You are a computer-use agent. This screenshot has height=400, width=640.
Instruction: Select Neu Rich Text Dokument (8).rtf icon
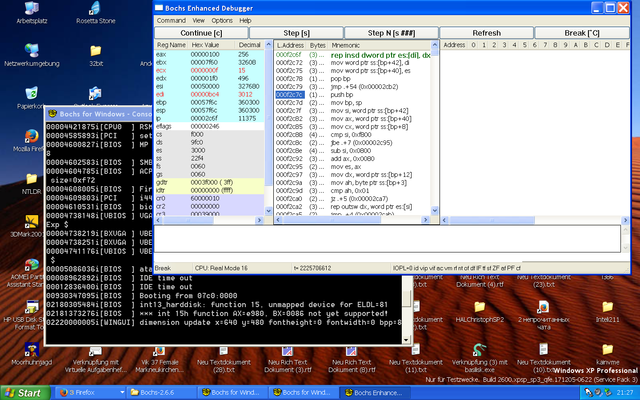pyautogui.click(x=351, y=358)
